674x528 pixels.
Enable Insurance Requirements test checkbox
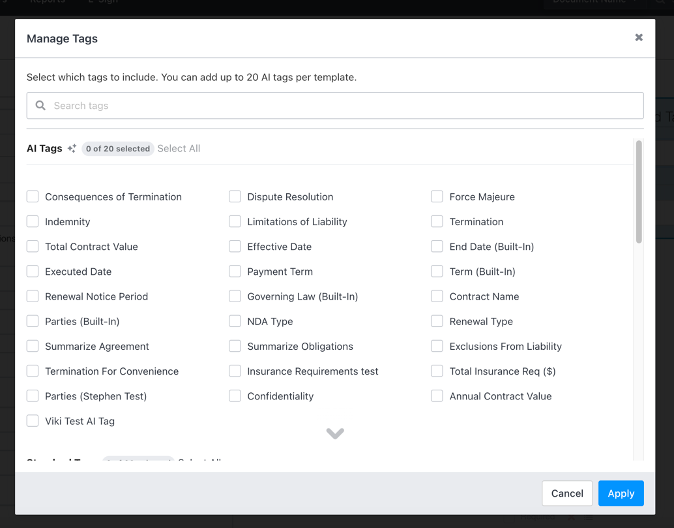click(235, 371)
